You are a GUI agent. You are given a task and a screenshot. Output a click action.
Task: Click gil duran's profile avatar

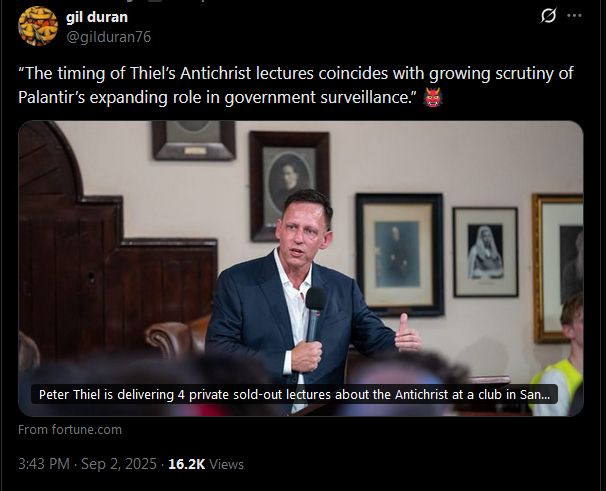point(38,26)
